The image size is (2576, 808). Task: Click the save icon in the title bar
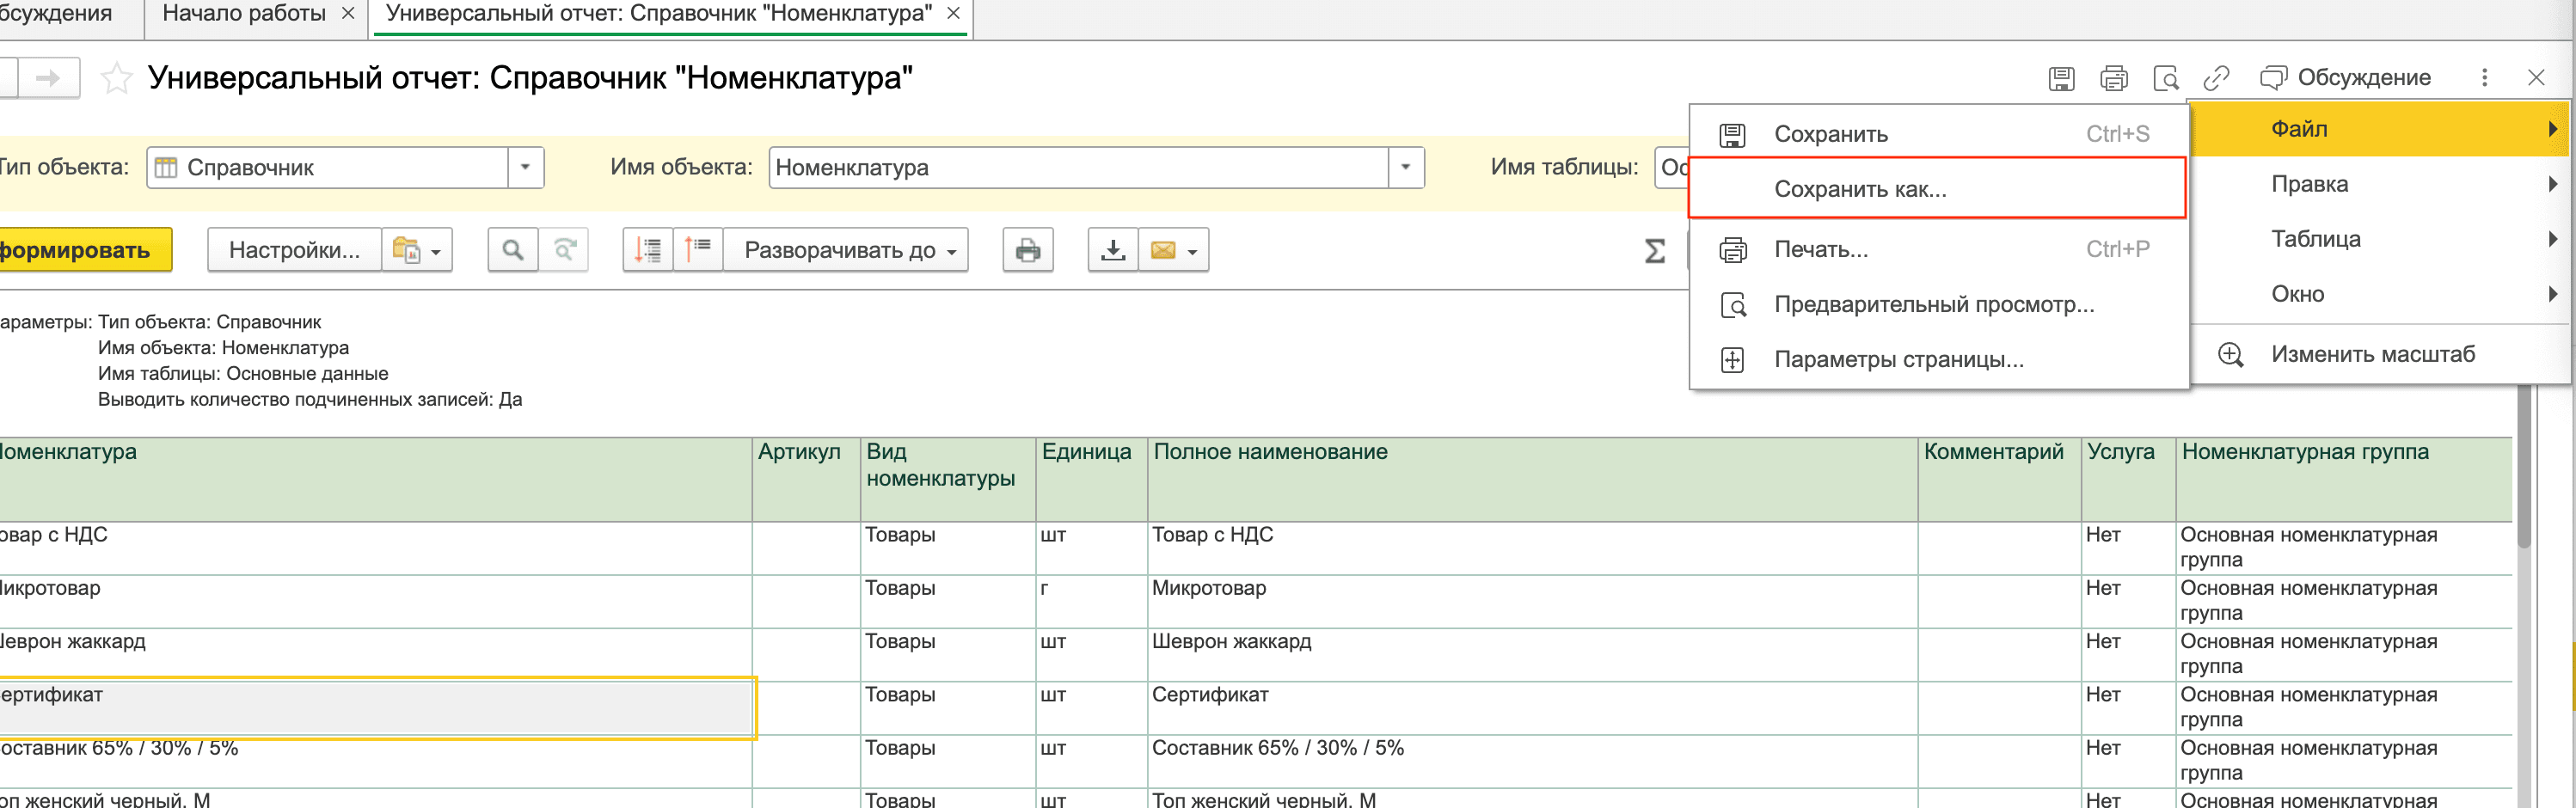(2061, 78)
